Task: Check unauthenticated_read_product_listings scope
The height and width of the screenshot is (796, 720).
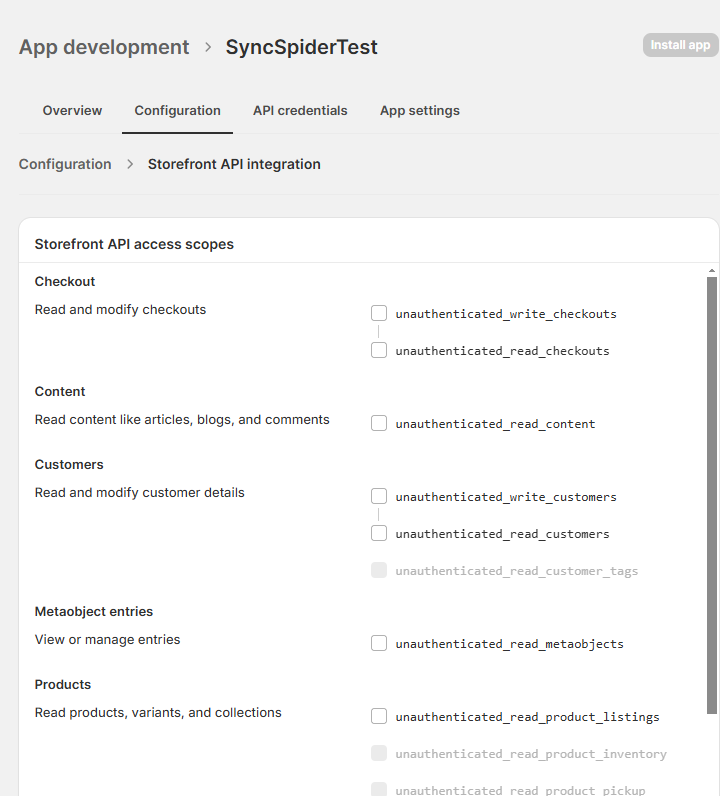Action: tap(379, 716)
